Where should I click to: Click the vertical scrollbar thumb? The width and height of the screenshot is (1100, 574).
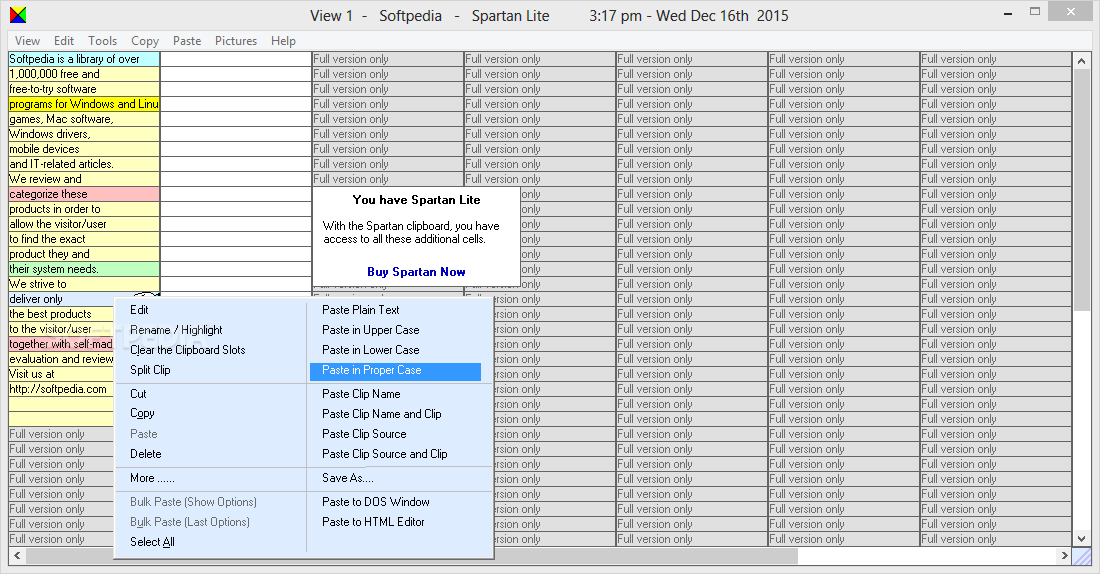(1081, 191)
